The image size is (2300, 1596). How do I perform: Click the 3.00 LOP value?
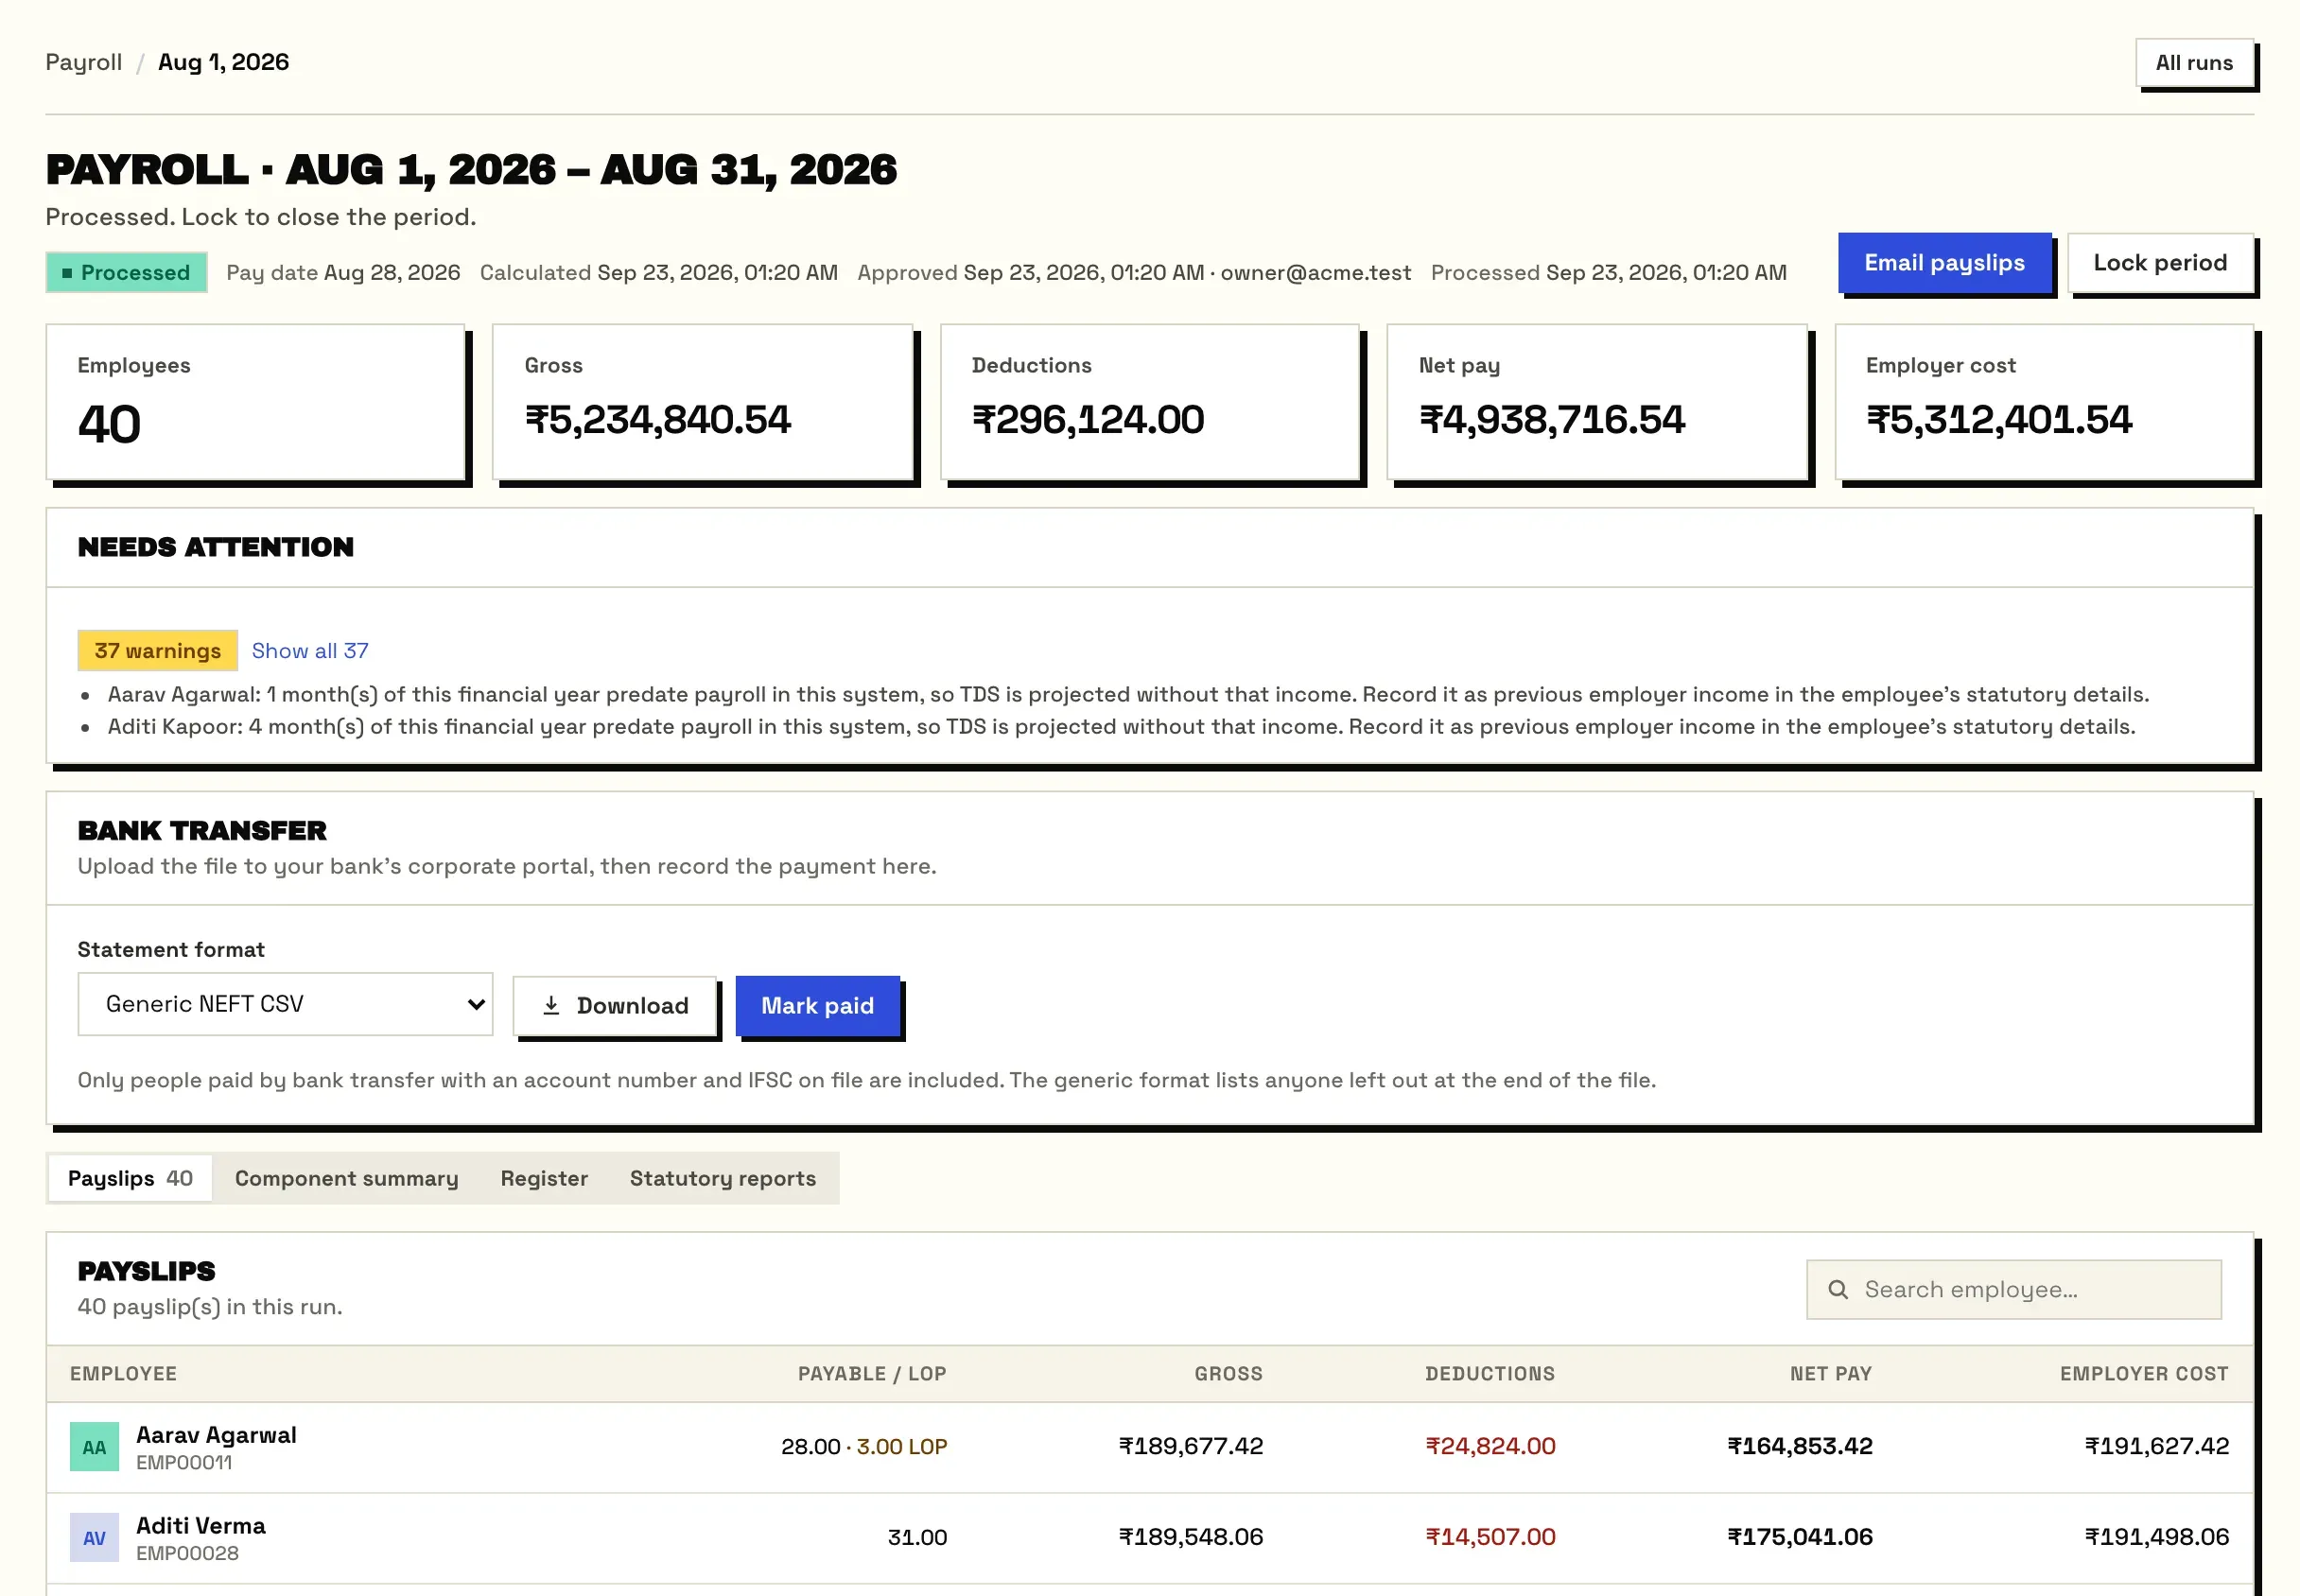(902, 1447)
